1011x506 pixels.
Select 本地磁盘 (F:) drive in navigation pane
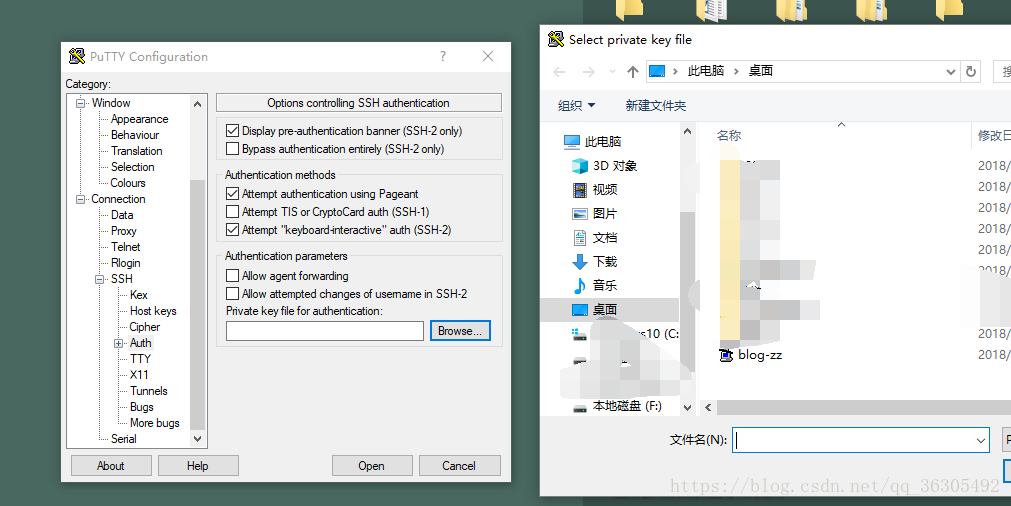point(617,406)
